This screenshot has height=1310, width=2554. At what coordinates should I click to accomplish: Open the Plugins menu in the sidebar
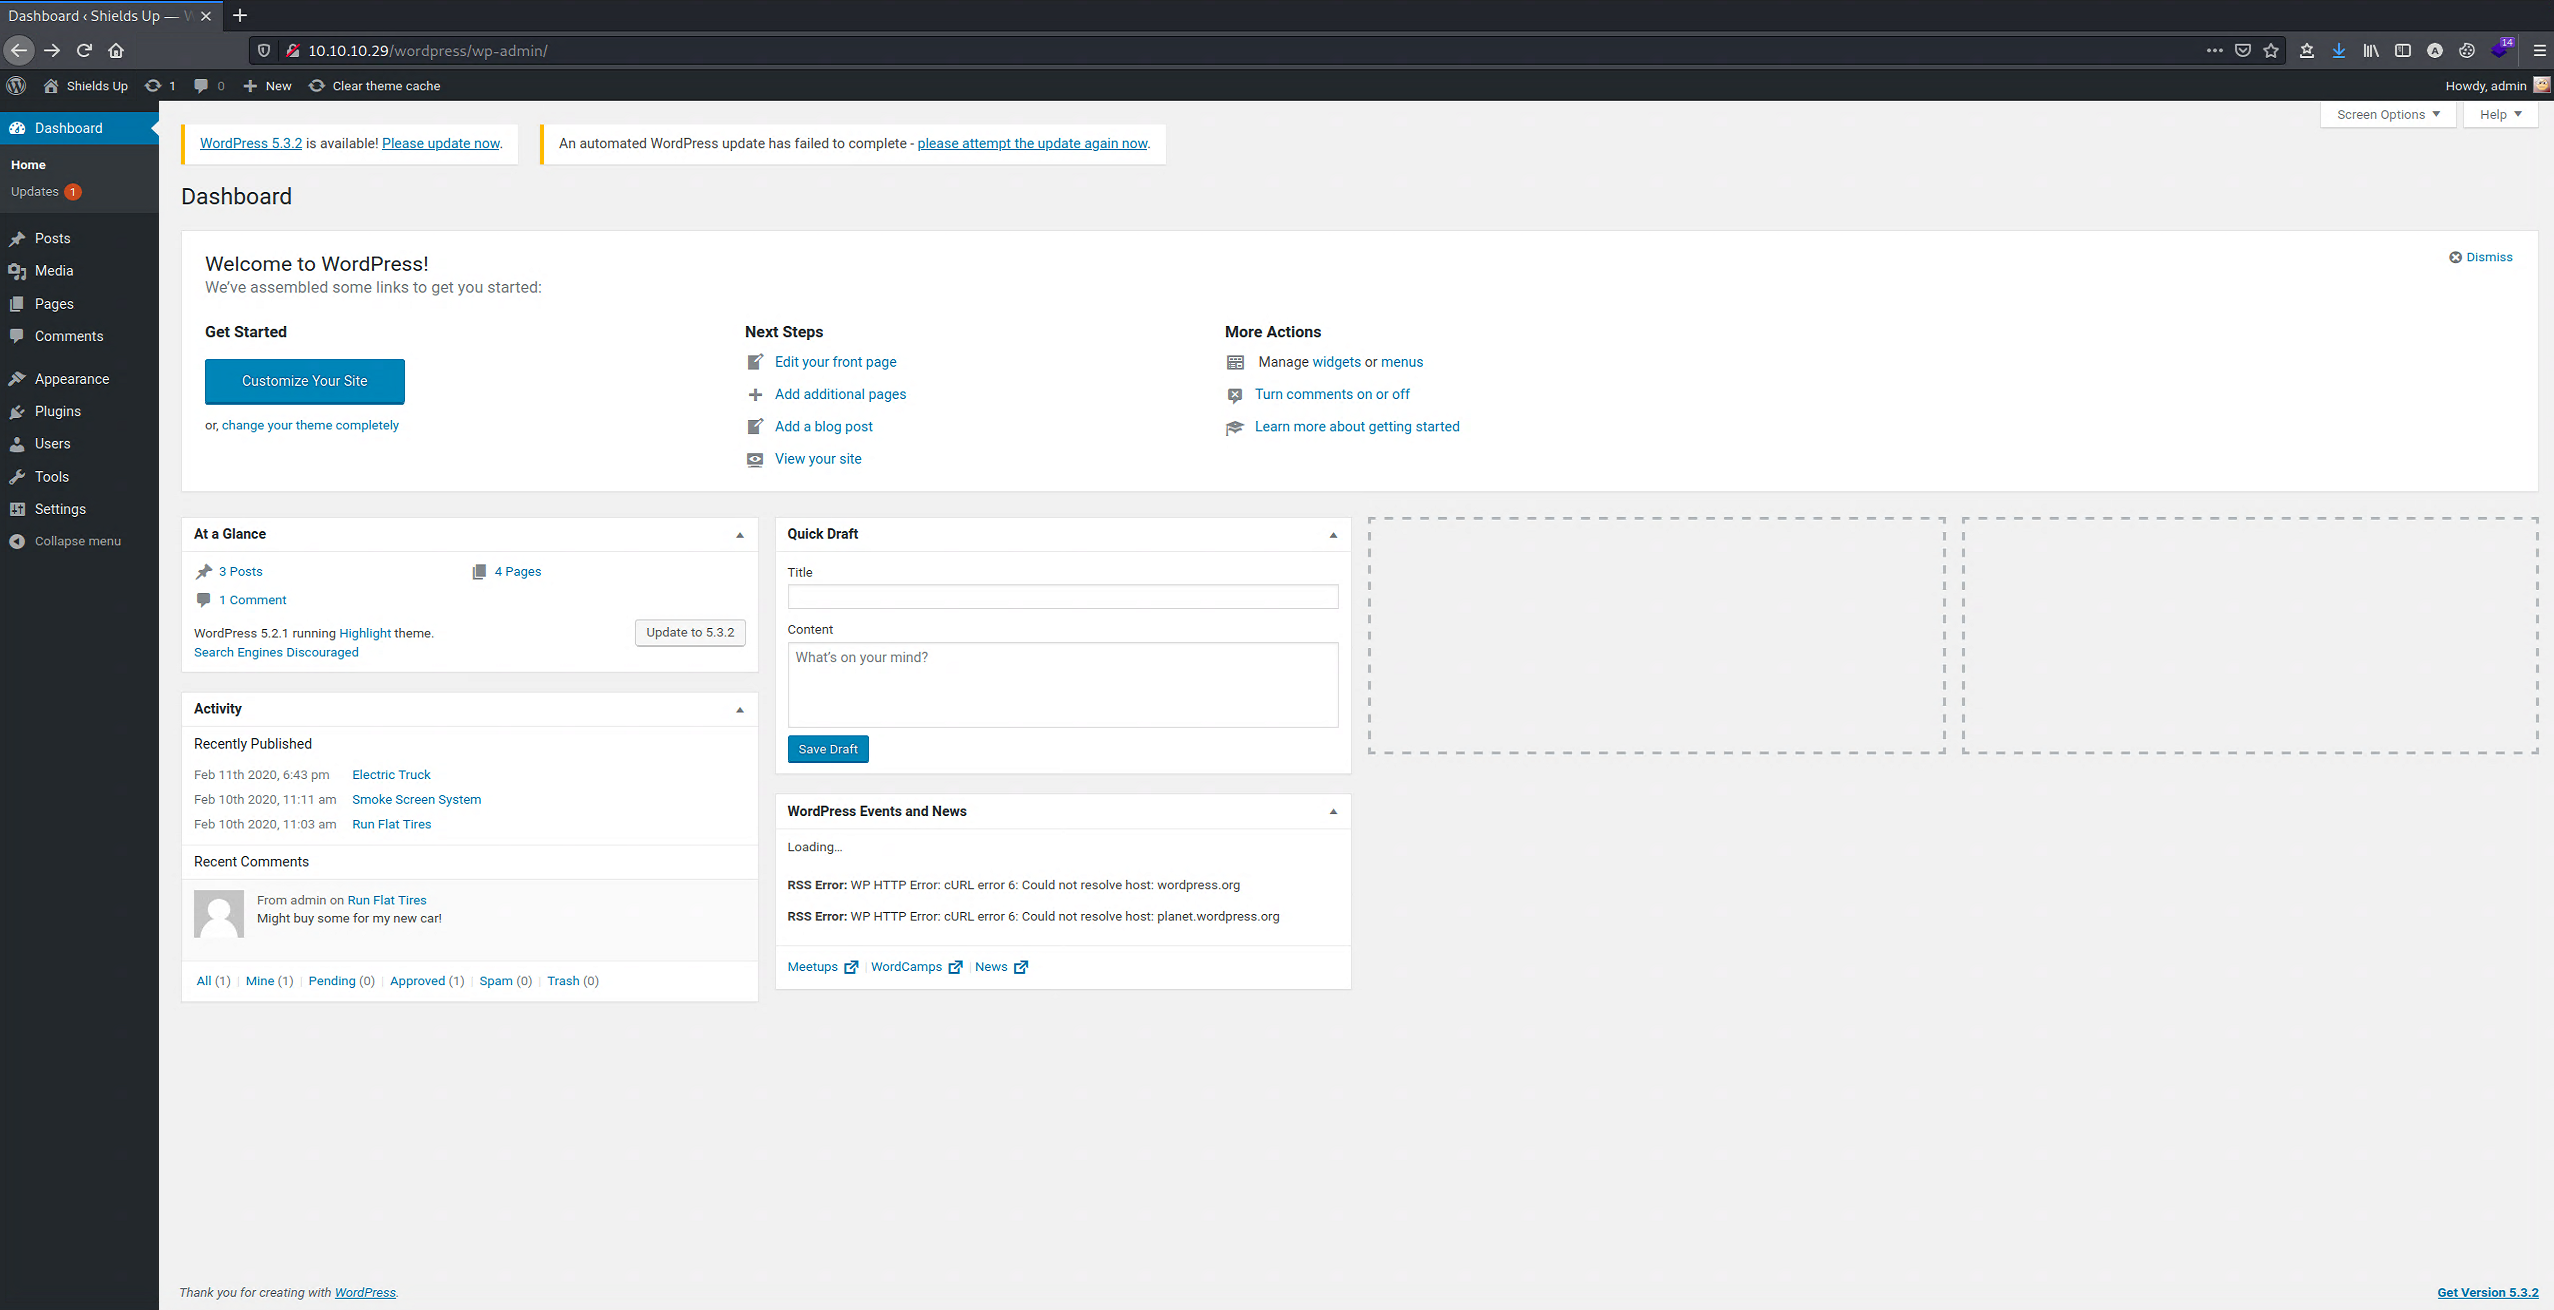[57, 411]
